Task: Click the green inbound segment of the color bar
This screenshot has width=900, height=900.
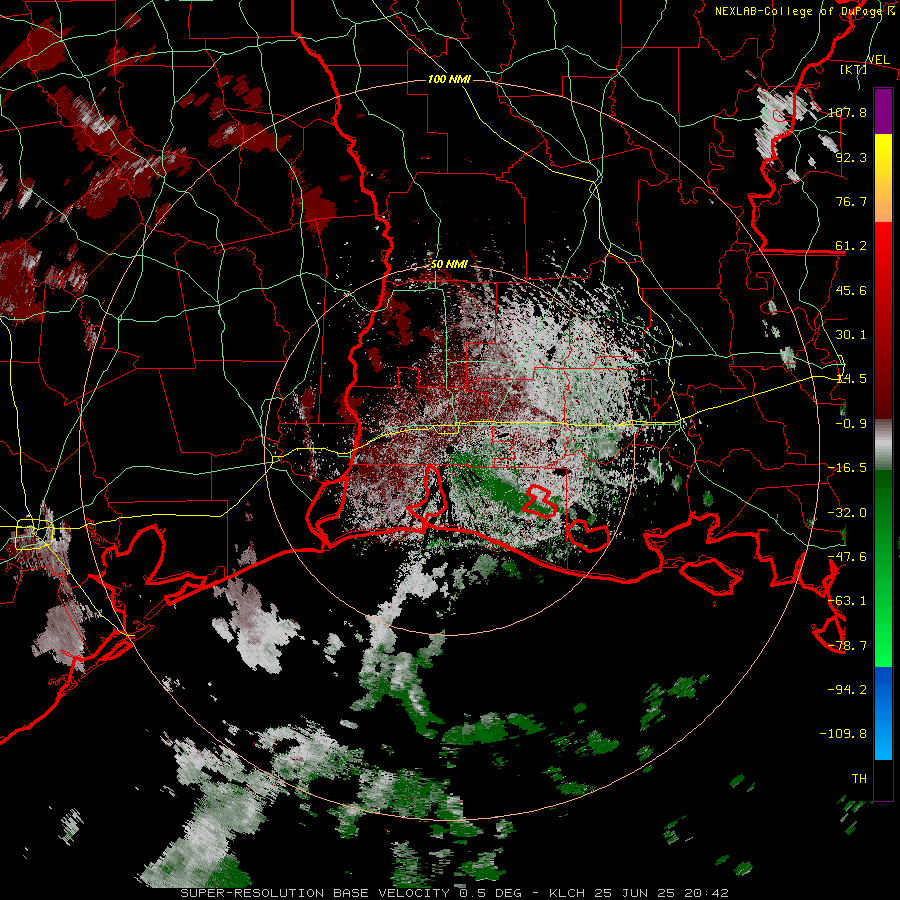Action: pos(883,568)
